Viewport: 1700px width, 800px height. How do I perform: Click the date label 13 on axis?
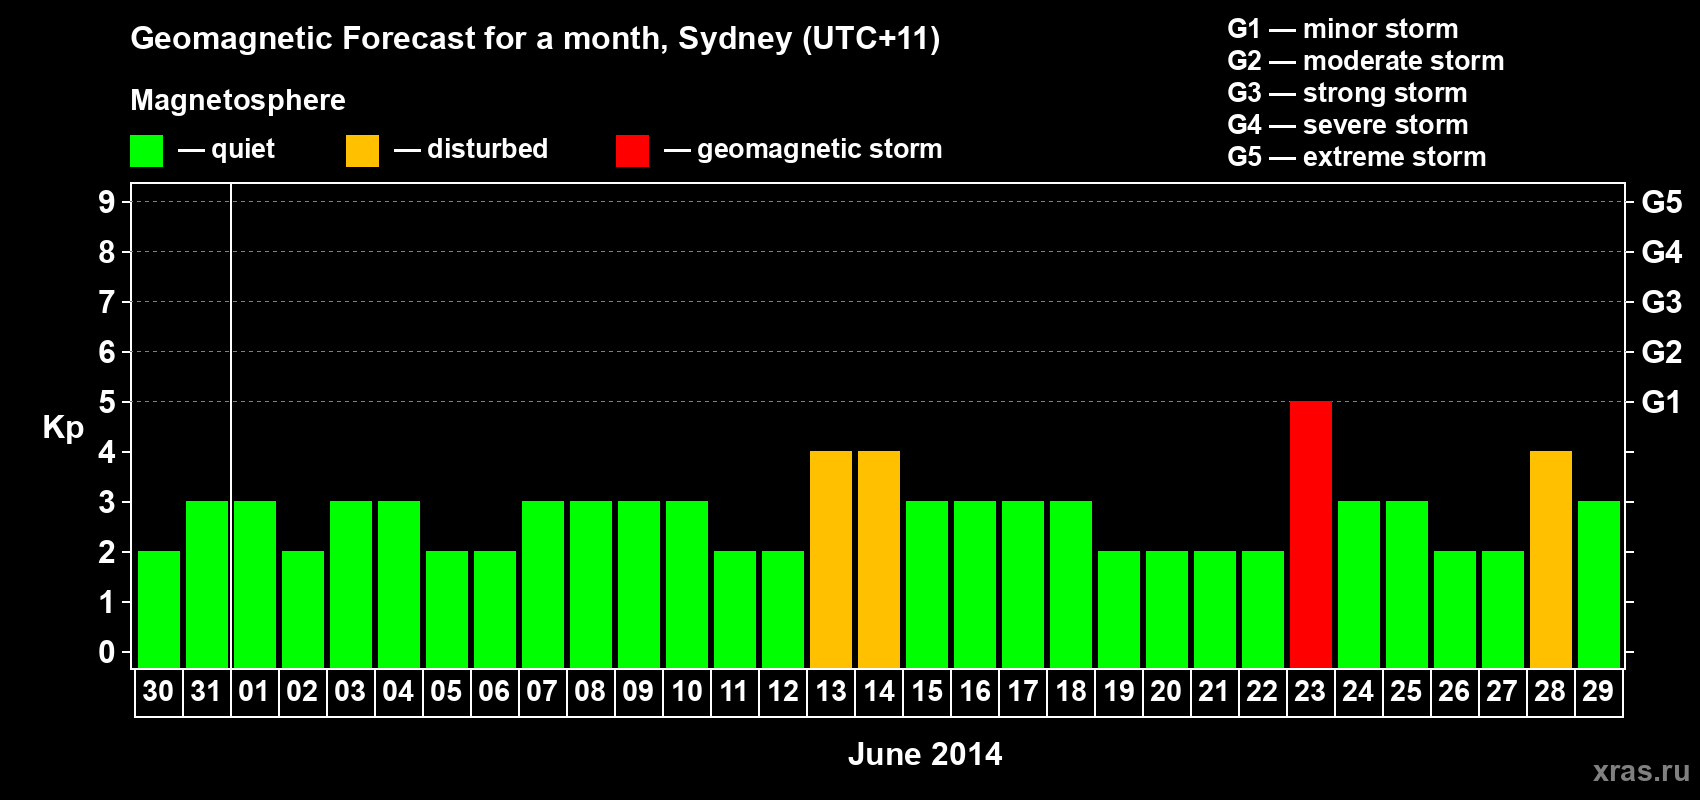point(830,691)
